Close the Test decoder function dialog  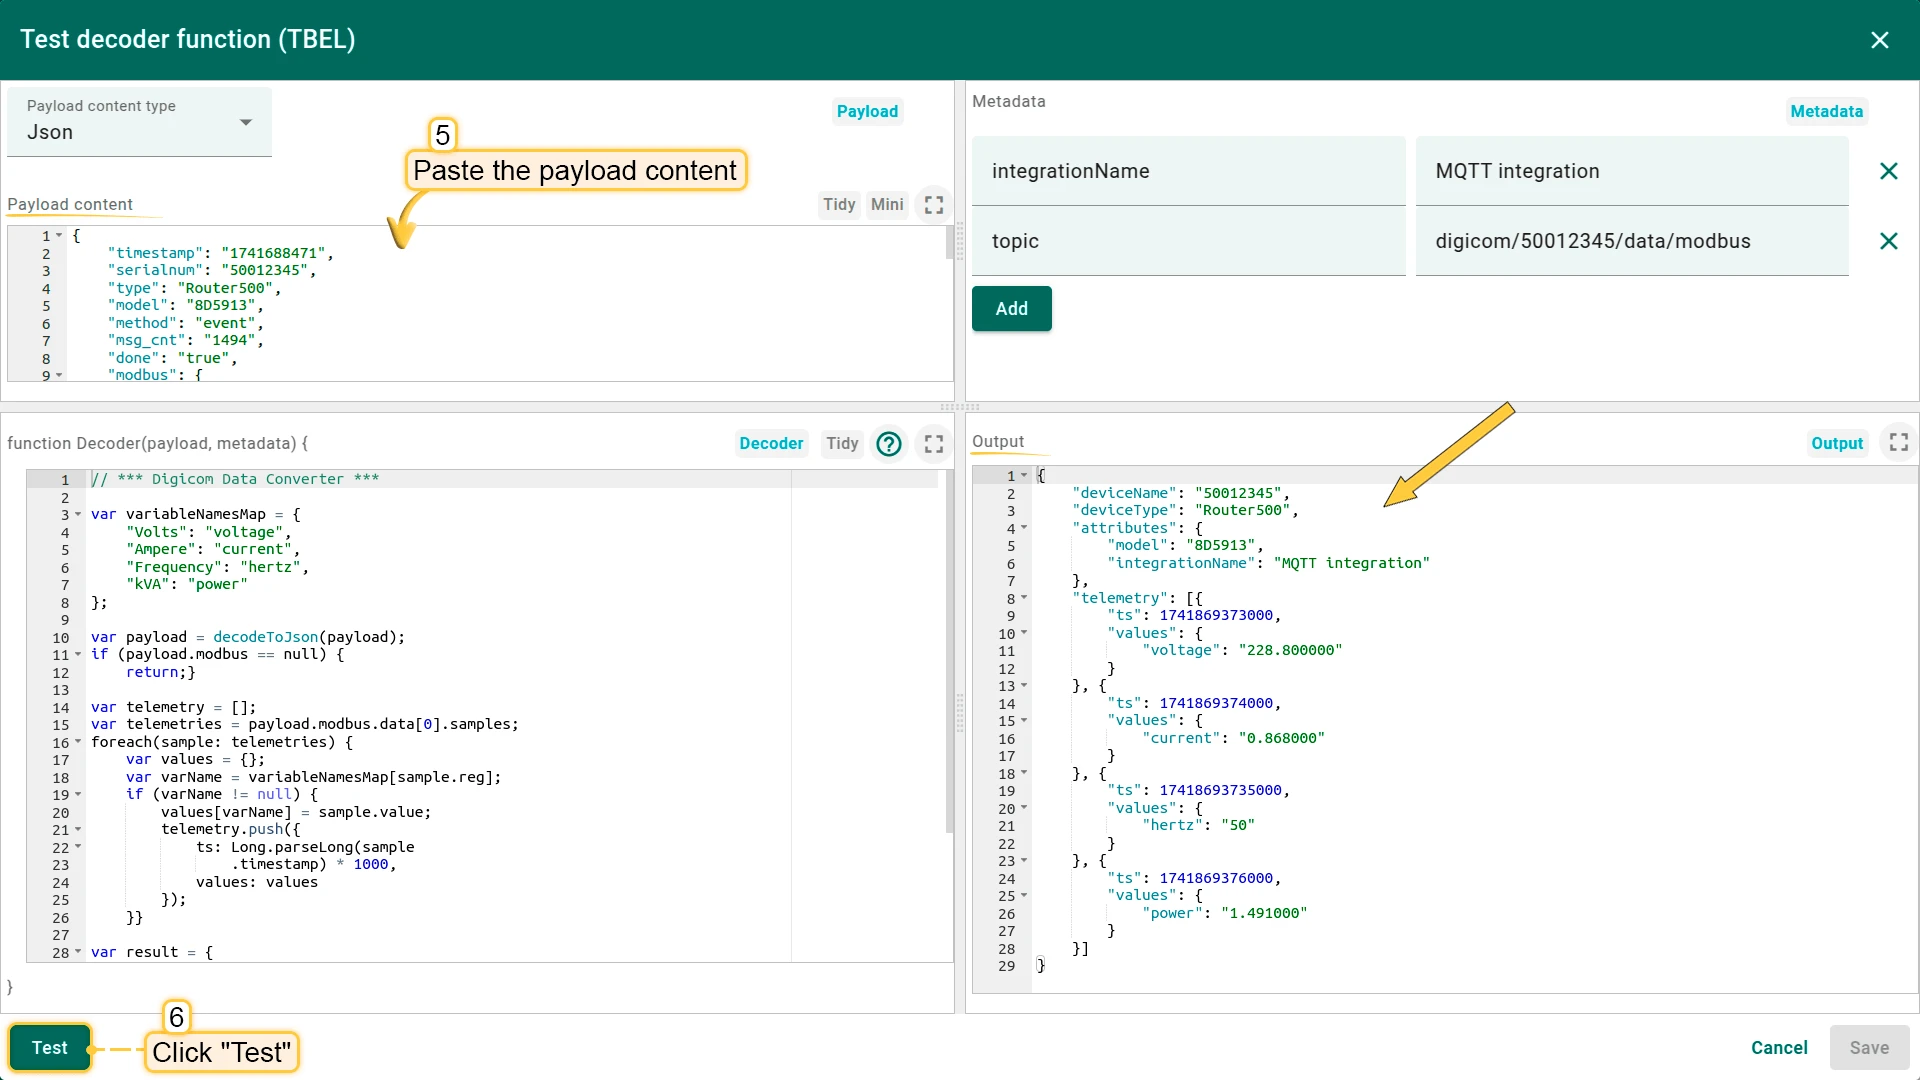(1880, 39)
